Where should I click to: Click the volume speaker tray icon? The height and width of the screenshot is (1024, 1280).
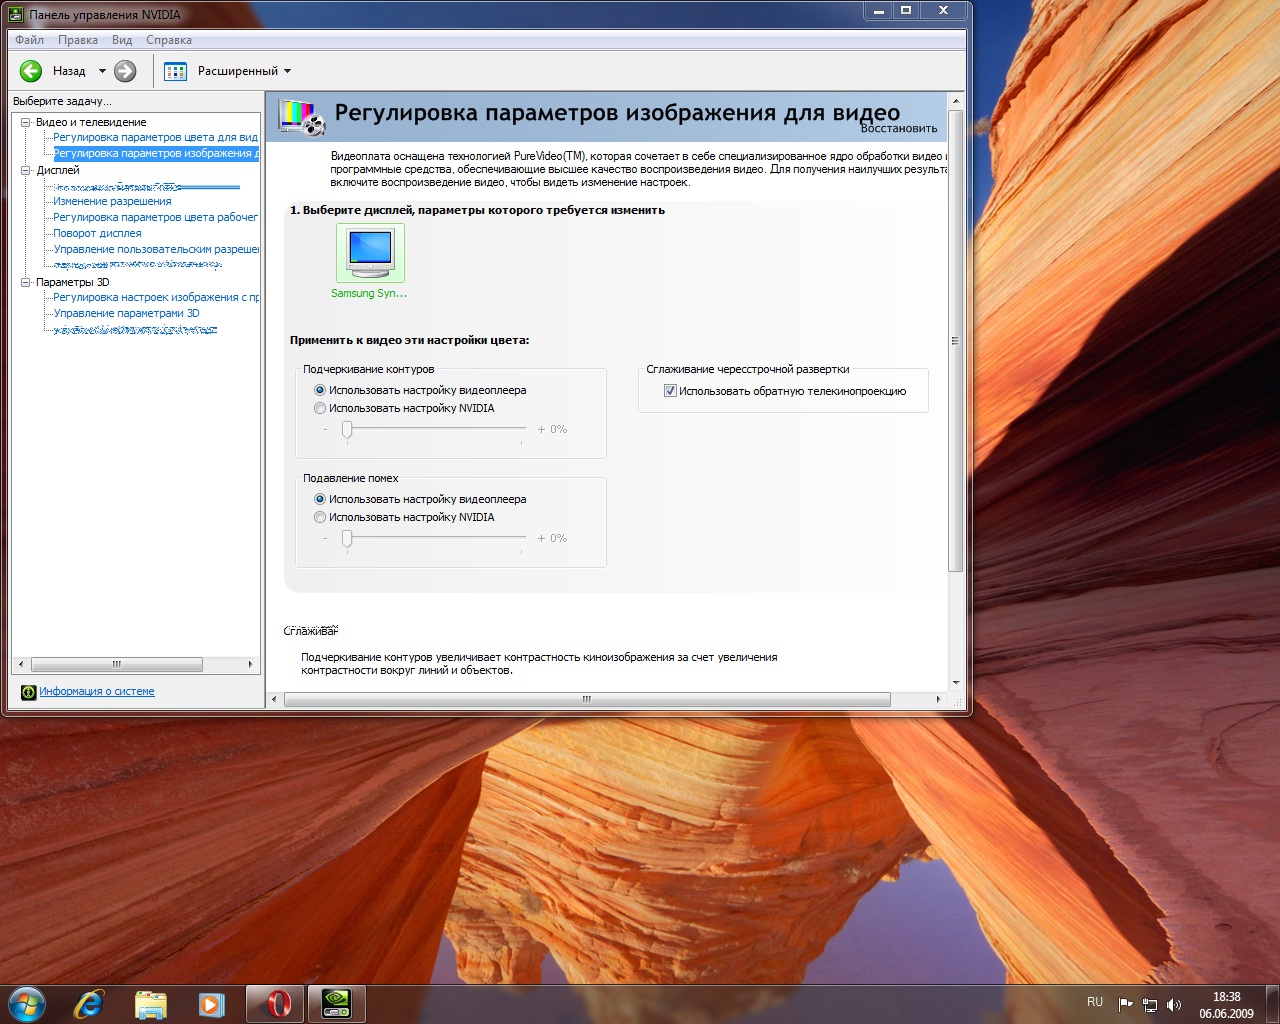pos(1174,1005)
